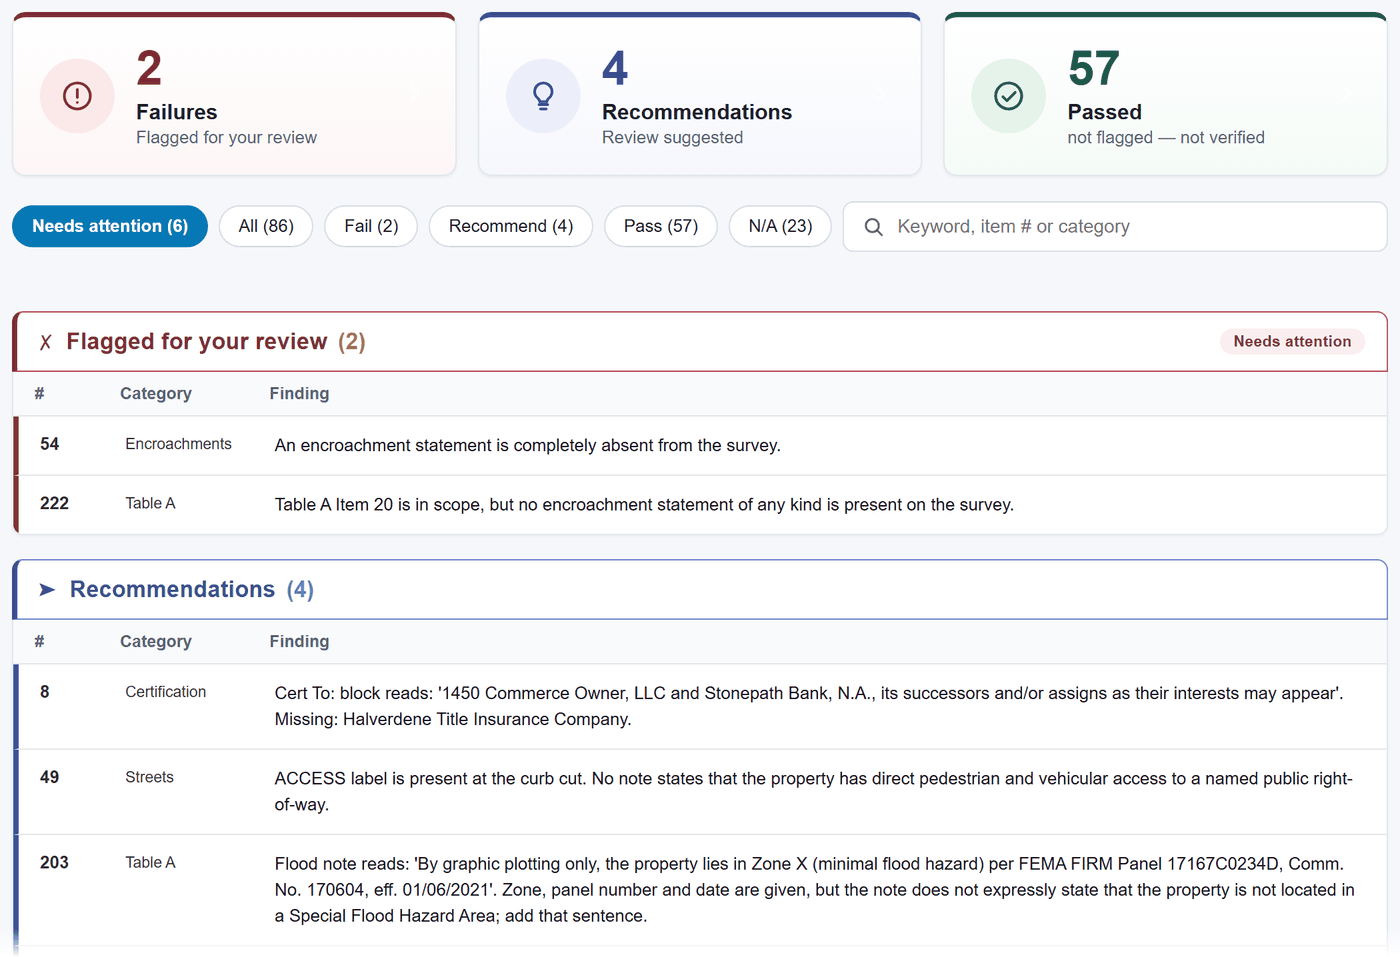The height and width of the screenshot is (957, 1400).
Task: Click the magnifier icon in the search box
Action: (x=873, y=227)
